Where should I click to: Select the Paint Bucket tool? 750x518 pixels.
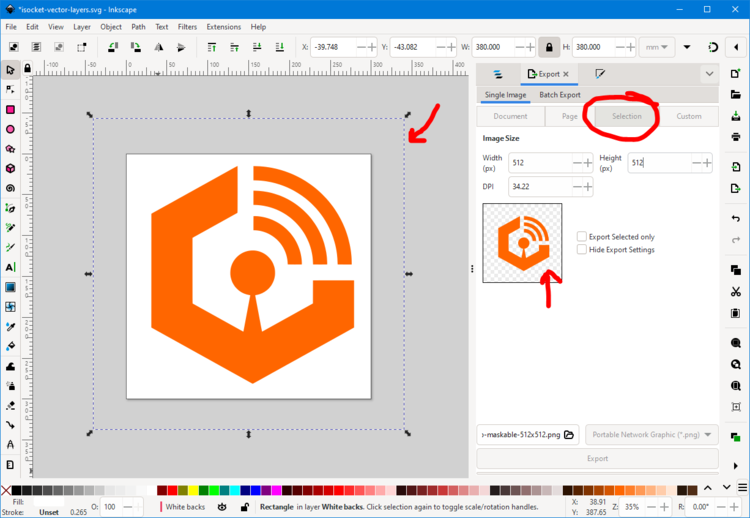pos(10,346)
